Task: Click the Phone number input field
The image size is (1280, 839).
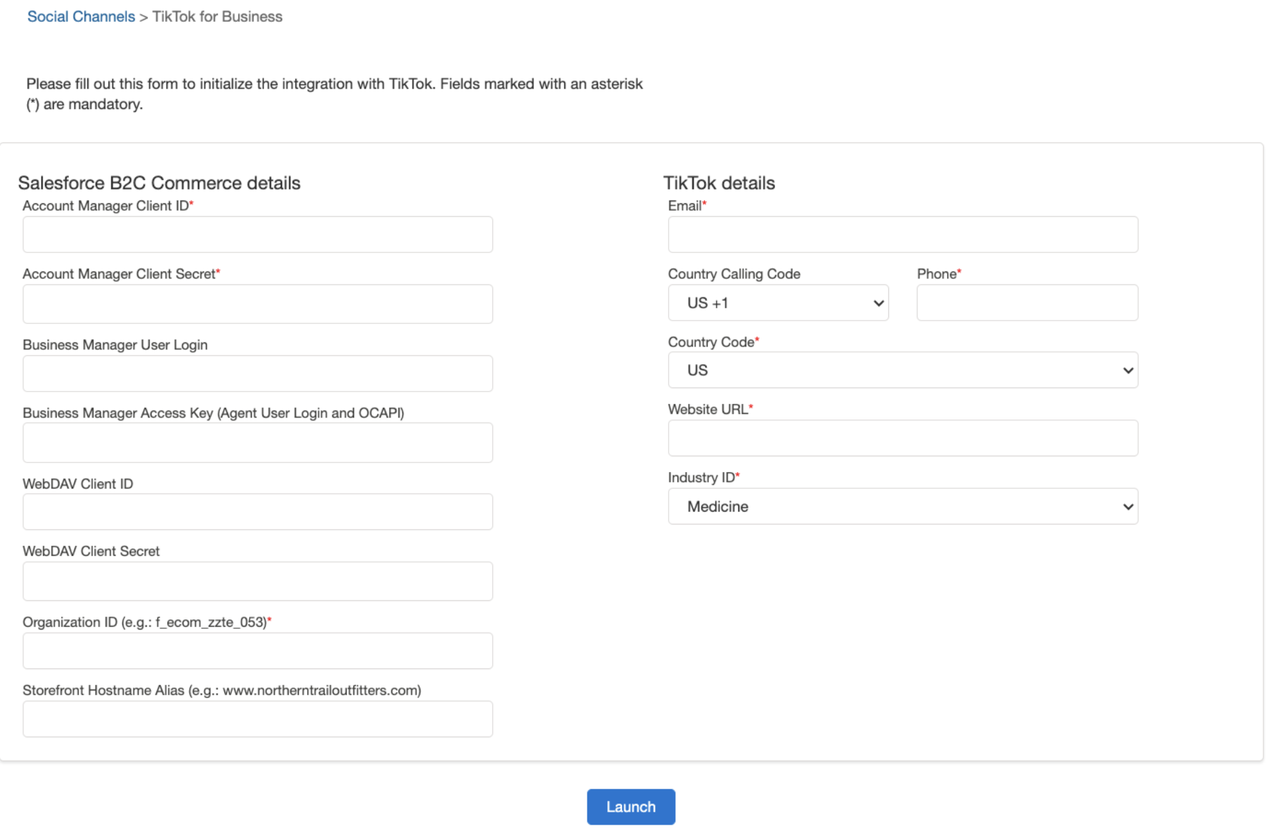Action: coord(1026,303)
